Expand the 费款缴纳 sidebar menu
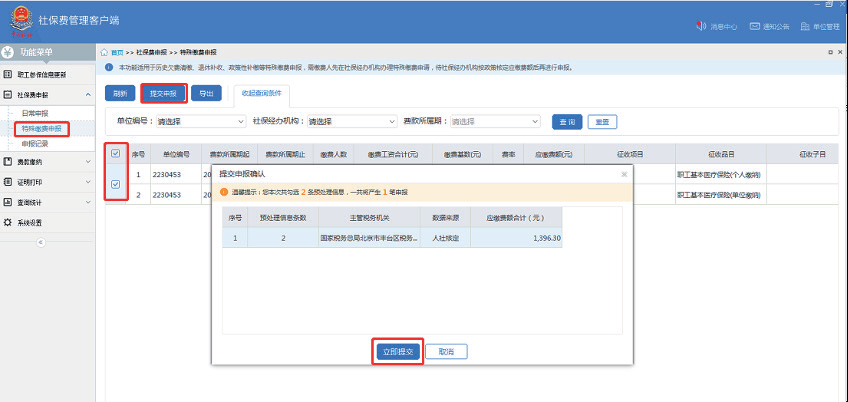 click(x=48, y=161)
